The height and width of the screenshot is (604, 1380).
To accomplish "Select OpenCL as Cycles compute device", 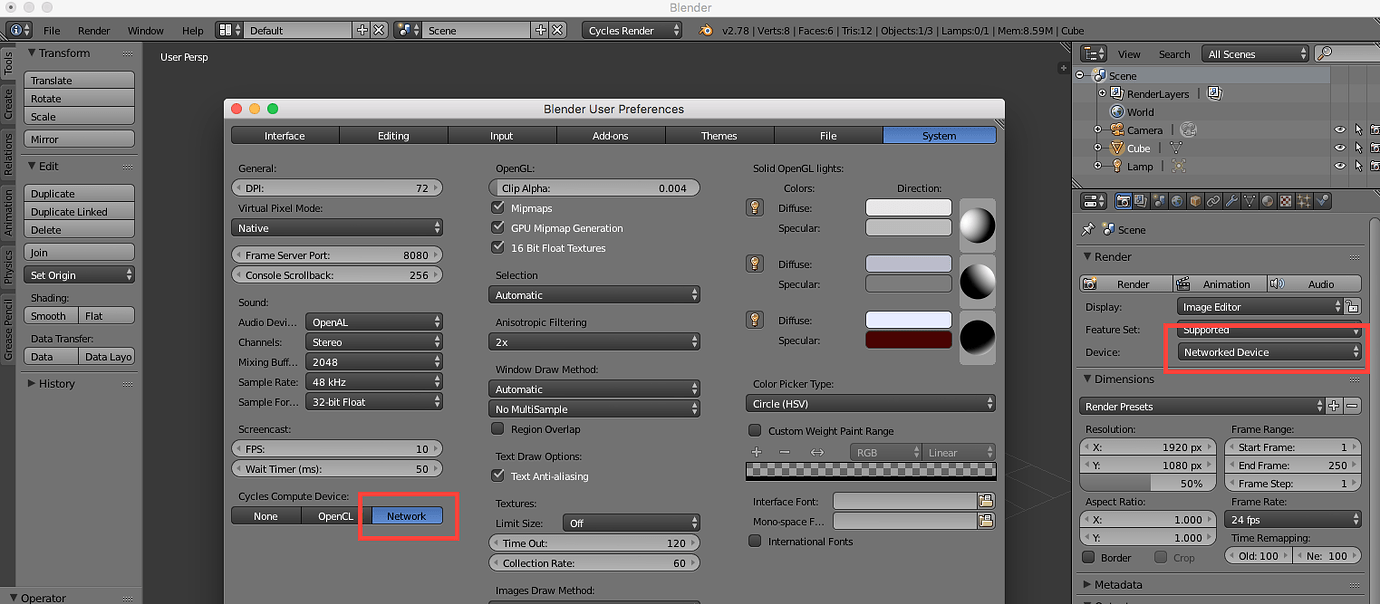I will coord(336,516).
